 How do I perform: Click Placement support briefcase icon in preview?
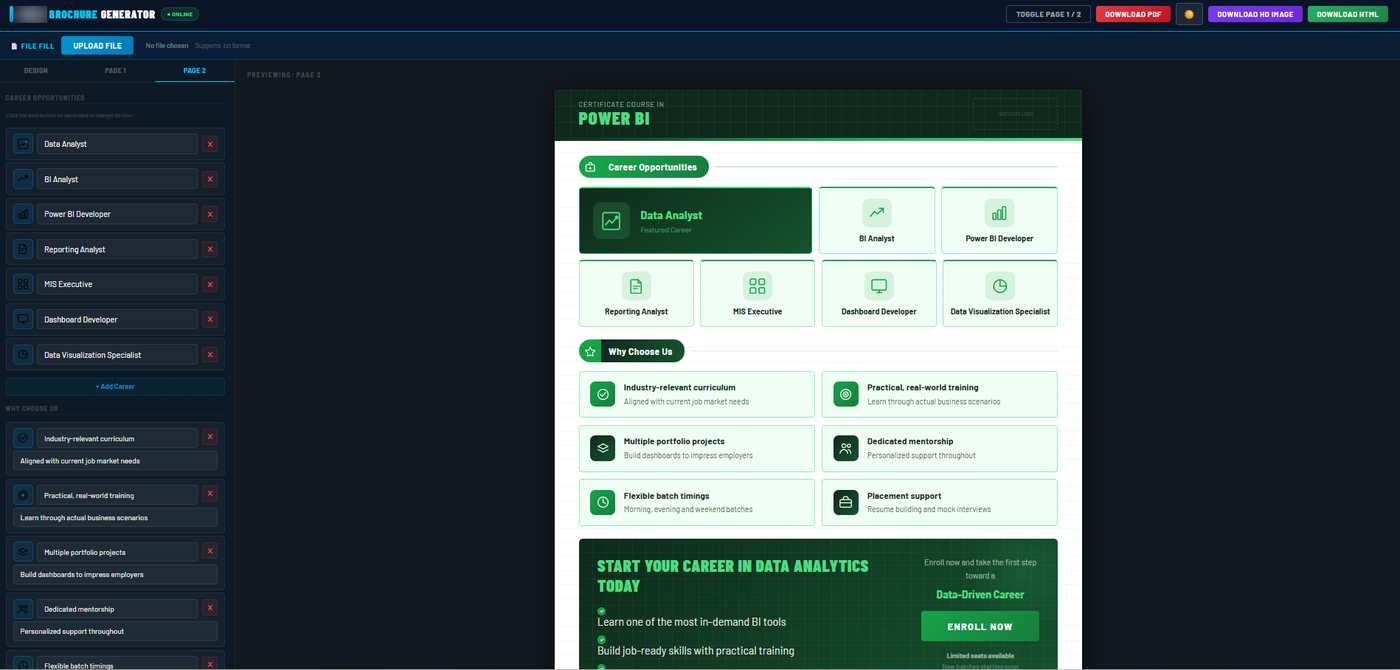(x=846, y=502)
